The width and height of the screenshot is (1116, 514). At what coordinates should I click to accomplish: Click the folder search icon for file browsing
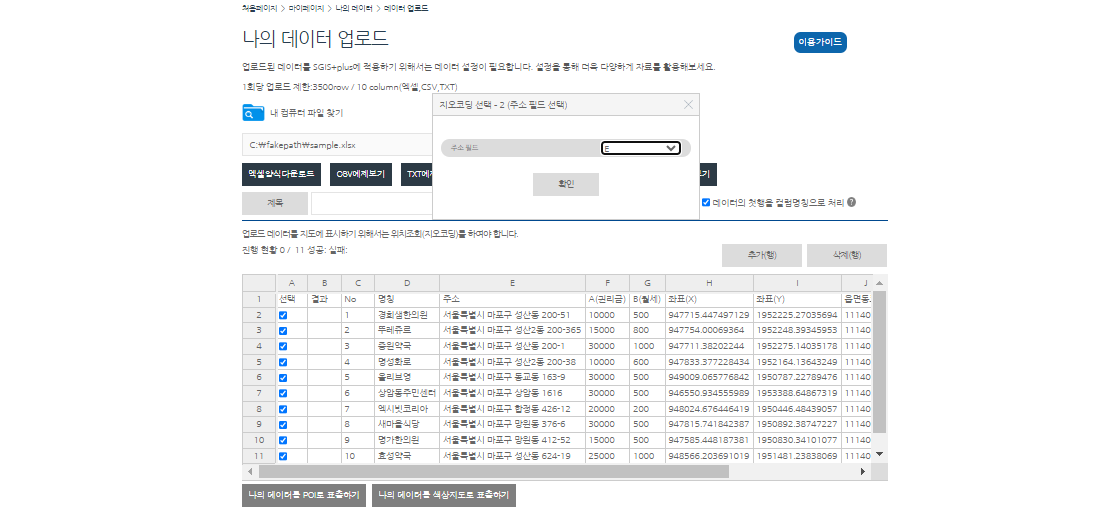(253, 112)
